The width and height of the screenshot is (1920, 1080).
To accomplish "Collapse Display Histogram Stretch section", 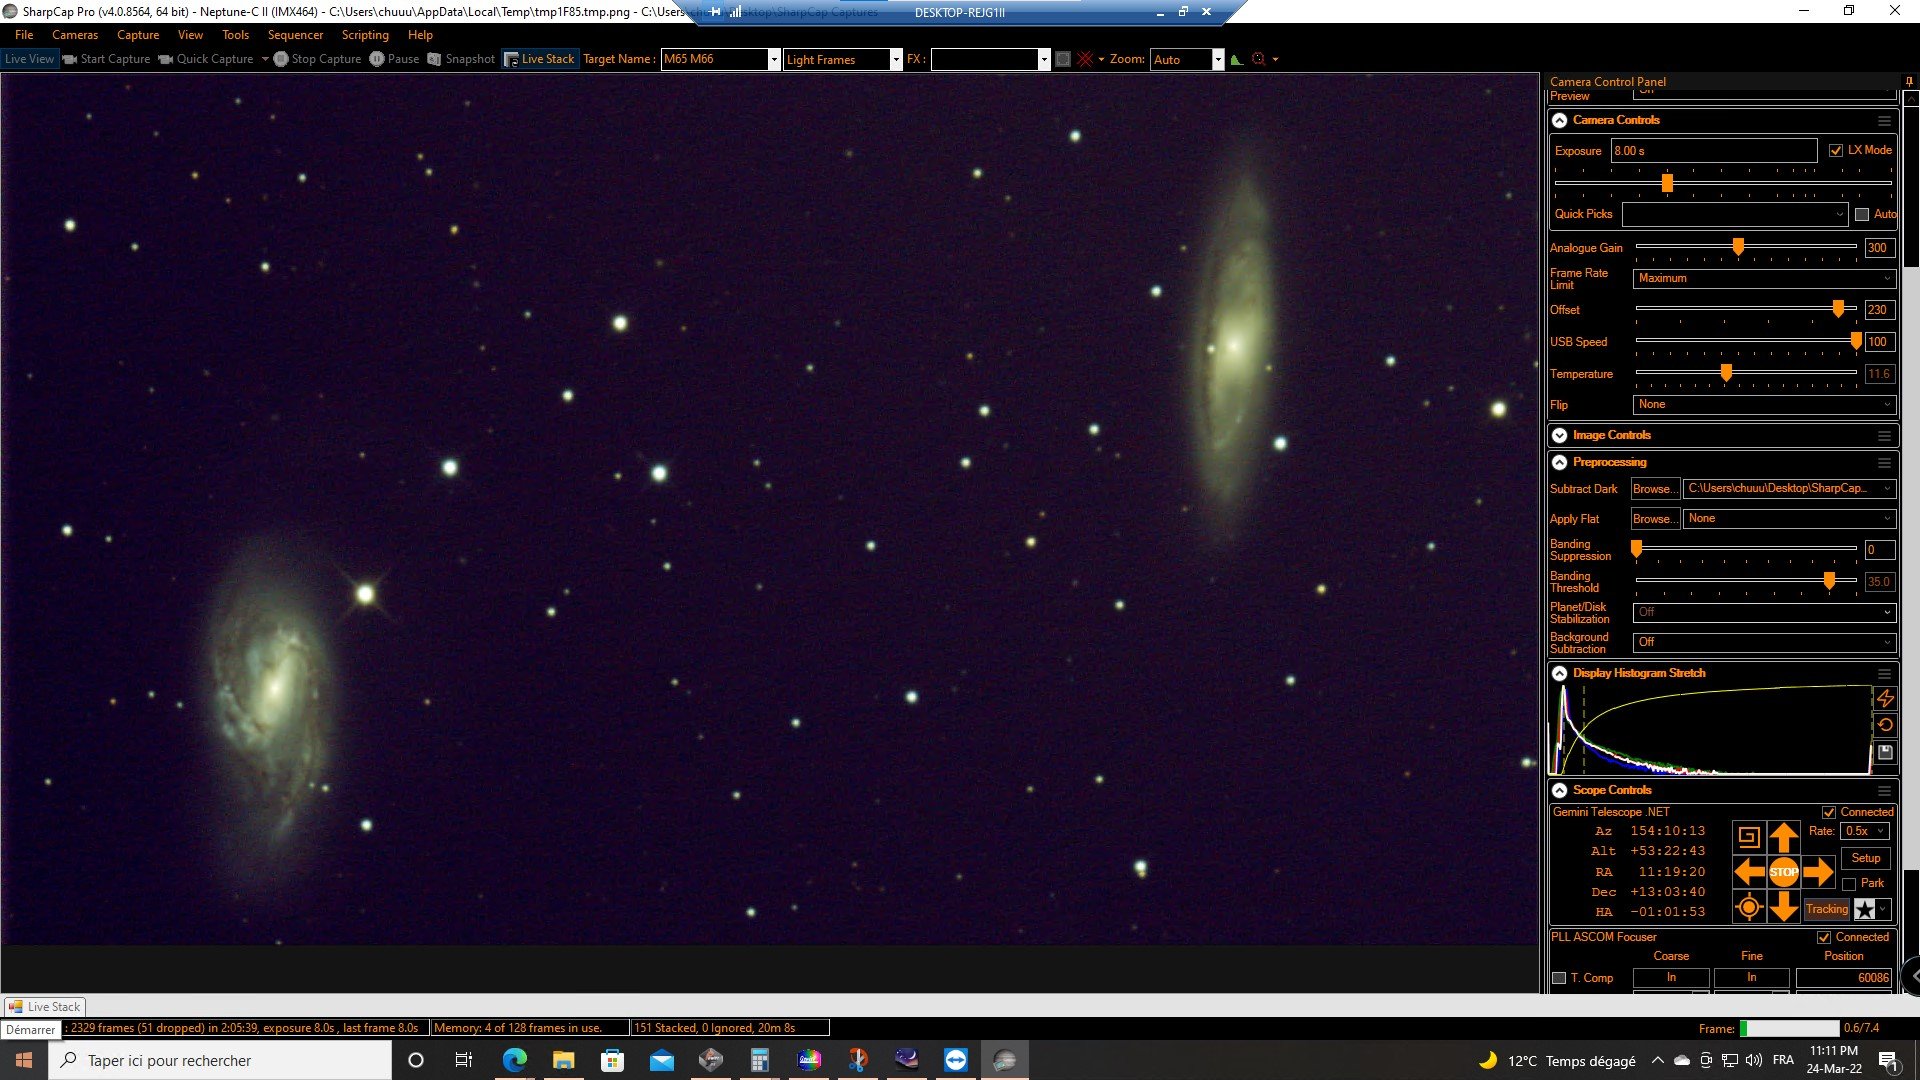I will [1560, 673].
